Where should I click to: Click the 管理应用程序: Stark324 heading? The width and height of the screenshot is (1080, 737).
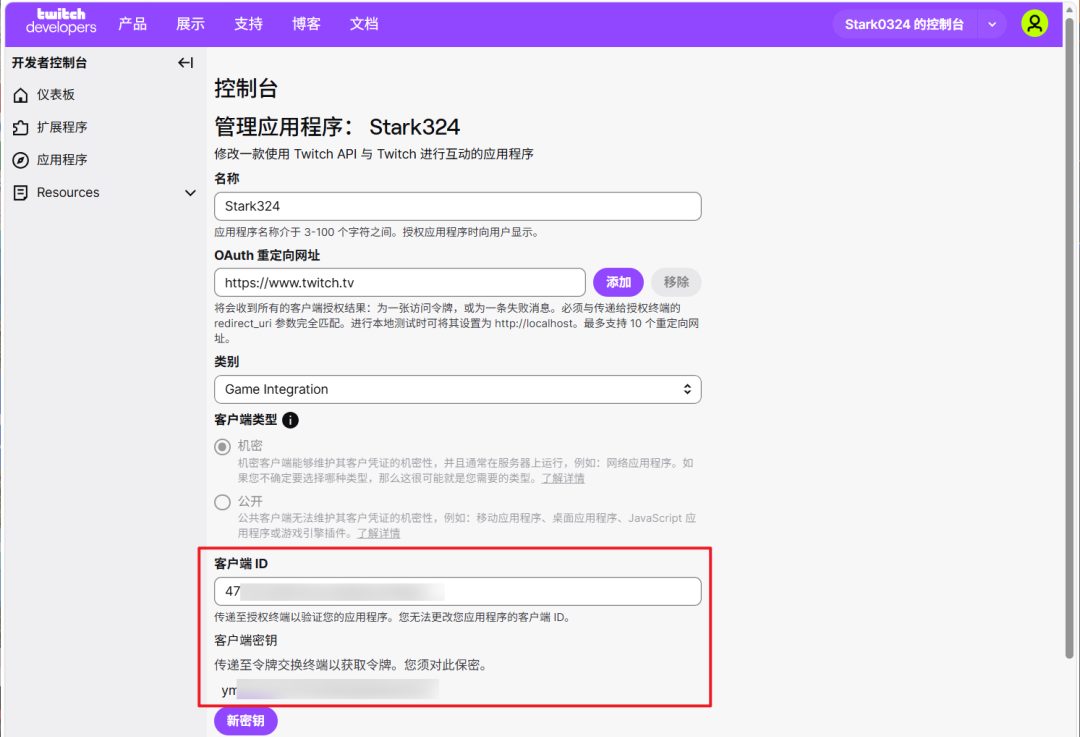(337, 127)
